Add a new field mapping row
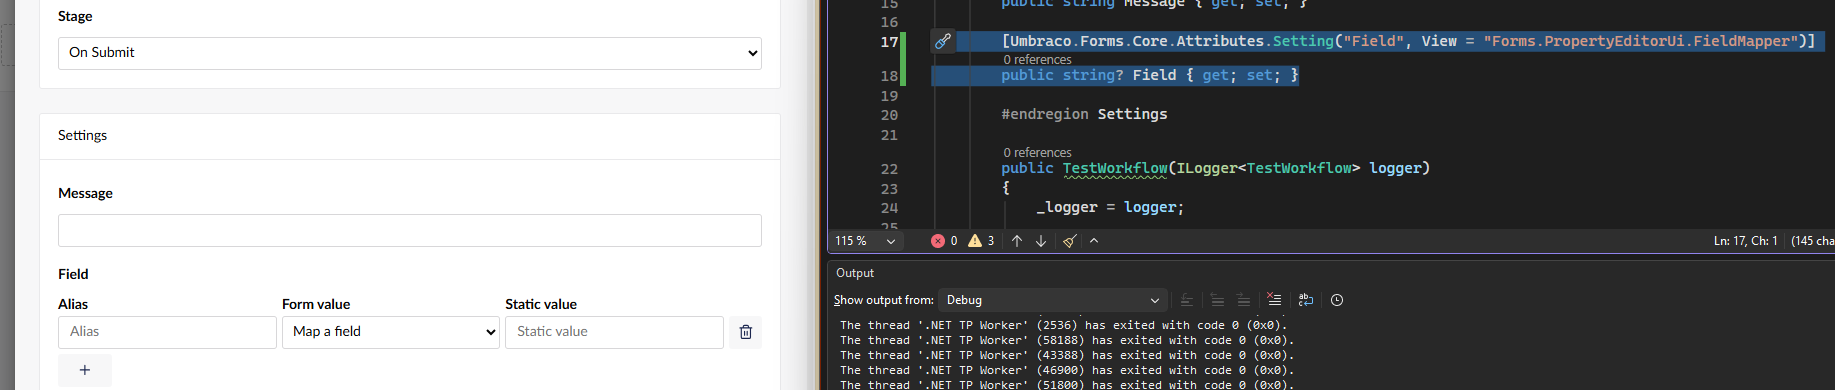Screen dimensions: 1835x390 coord(85,370)
